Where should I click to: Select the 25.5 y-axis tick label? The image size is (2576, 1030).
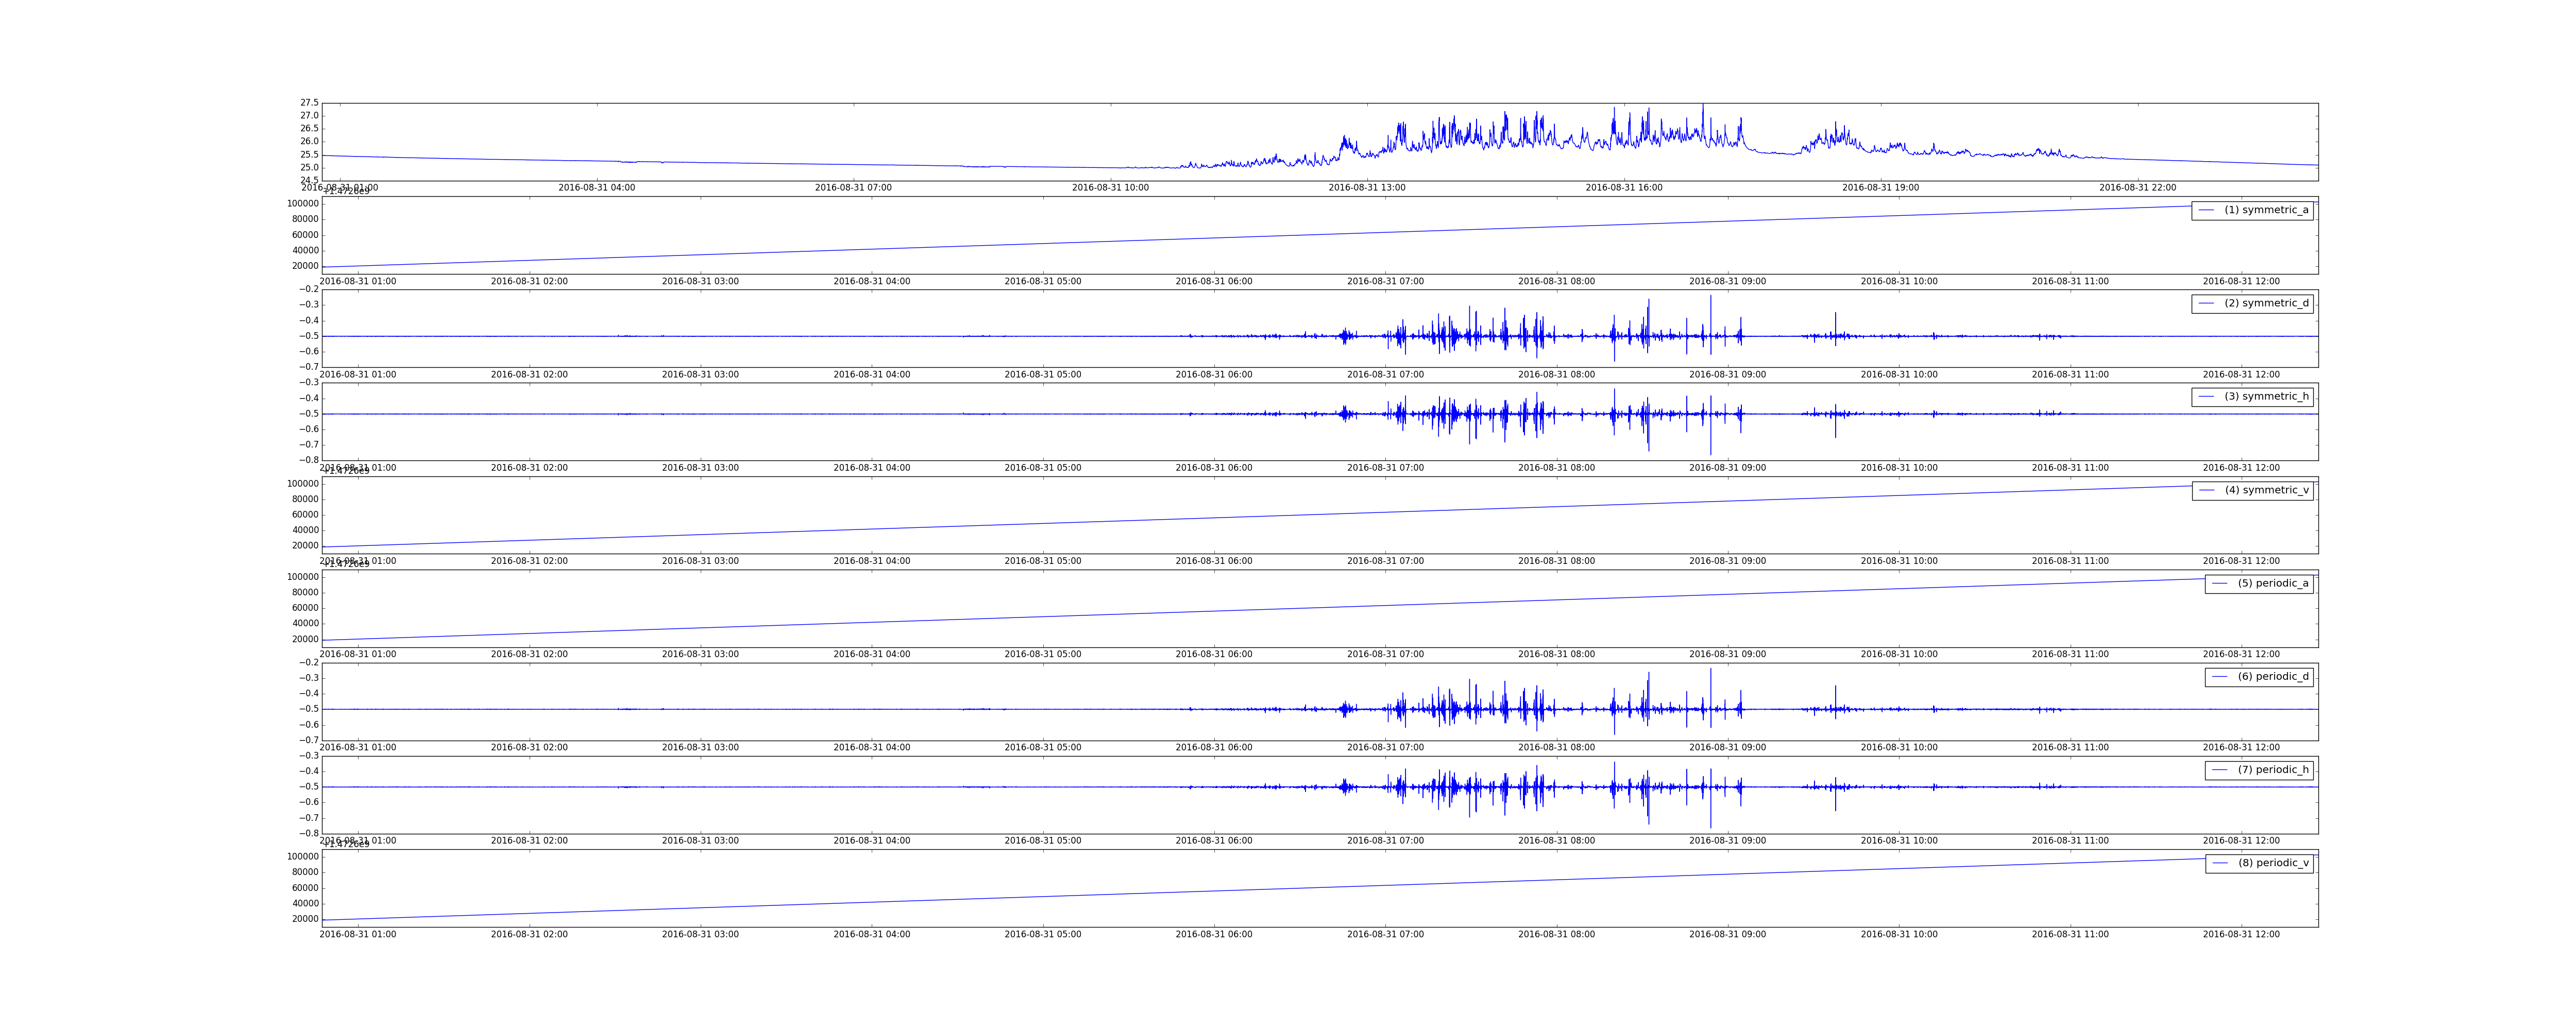pos(309,155)
